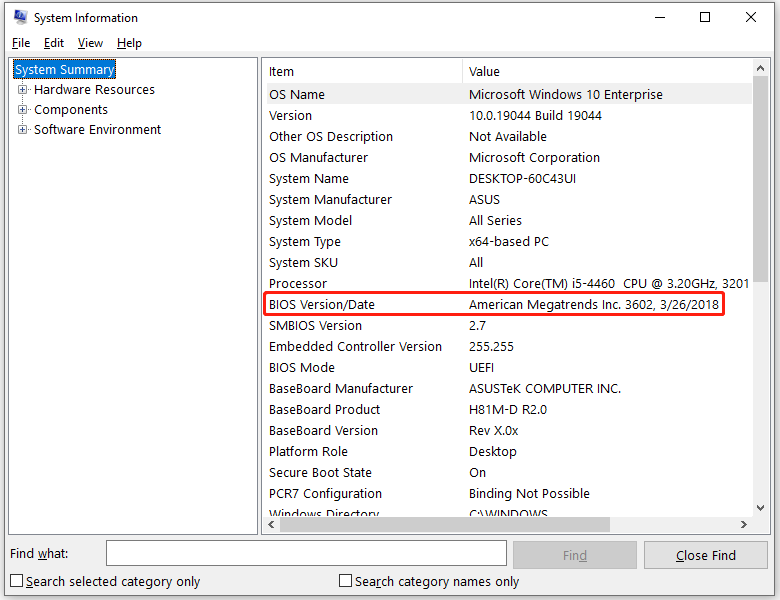The width and height of the screenshot is (780, 600).
Task: Open the Help menu
Action: (129, 43)
